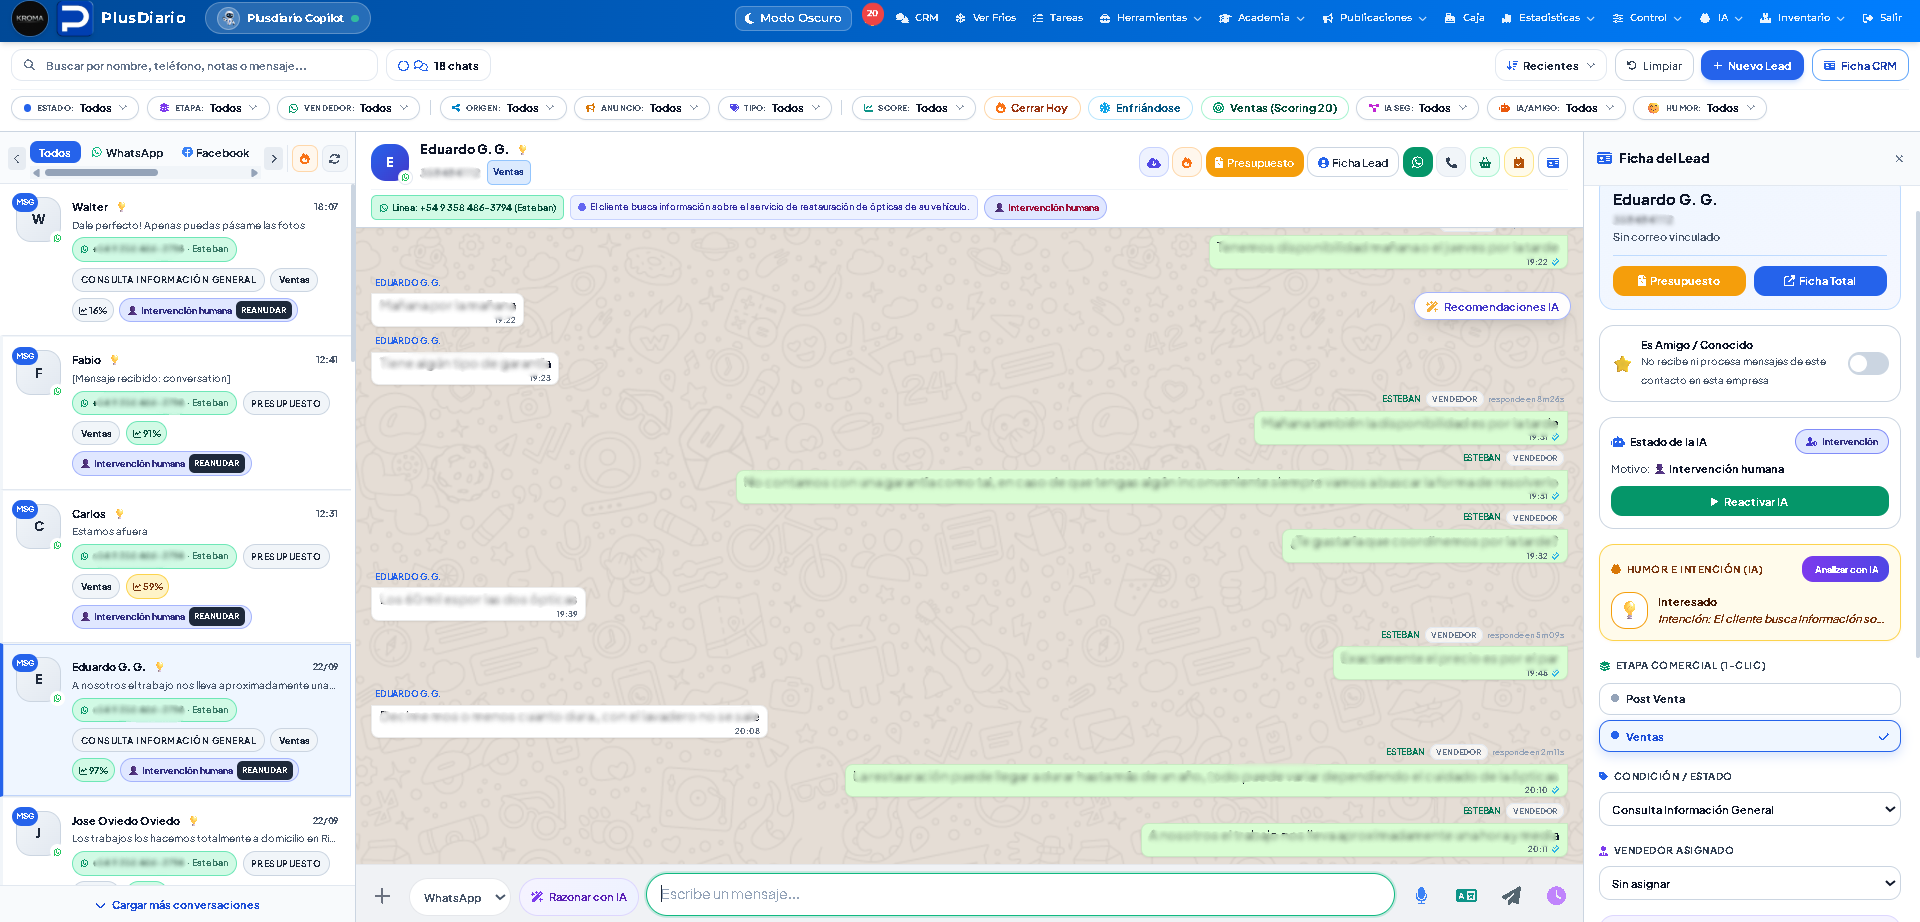Image resolution: width=1920 pixels, height=922 pixels.
Task: Open the shopping basket icon
Action: [x=1485, y=163]
